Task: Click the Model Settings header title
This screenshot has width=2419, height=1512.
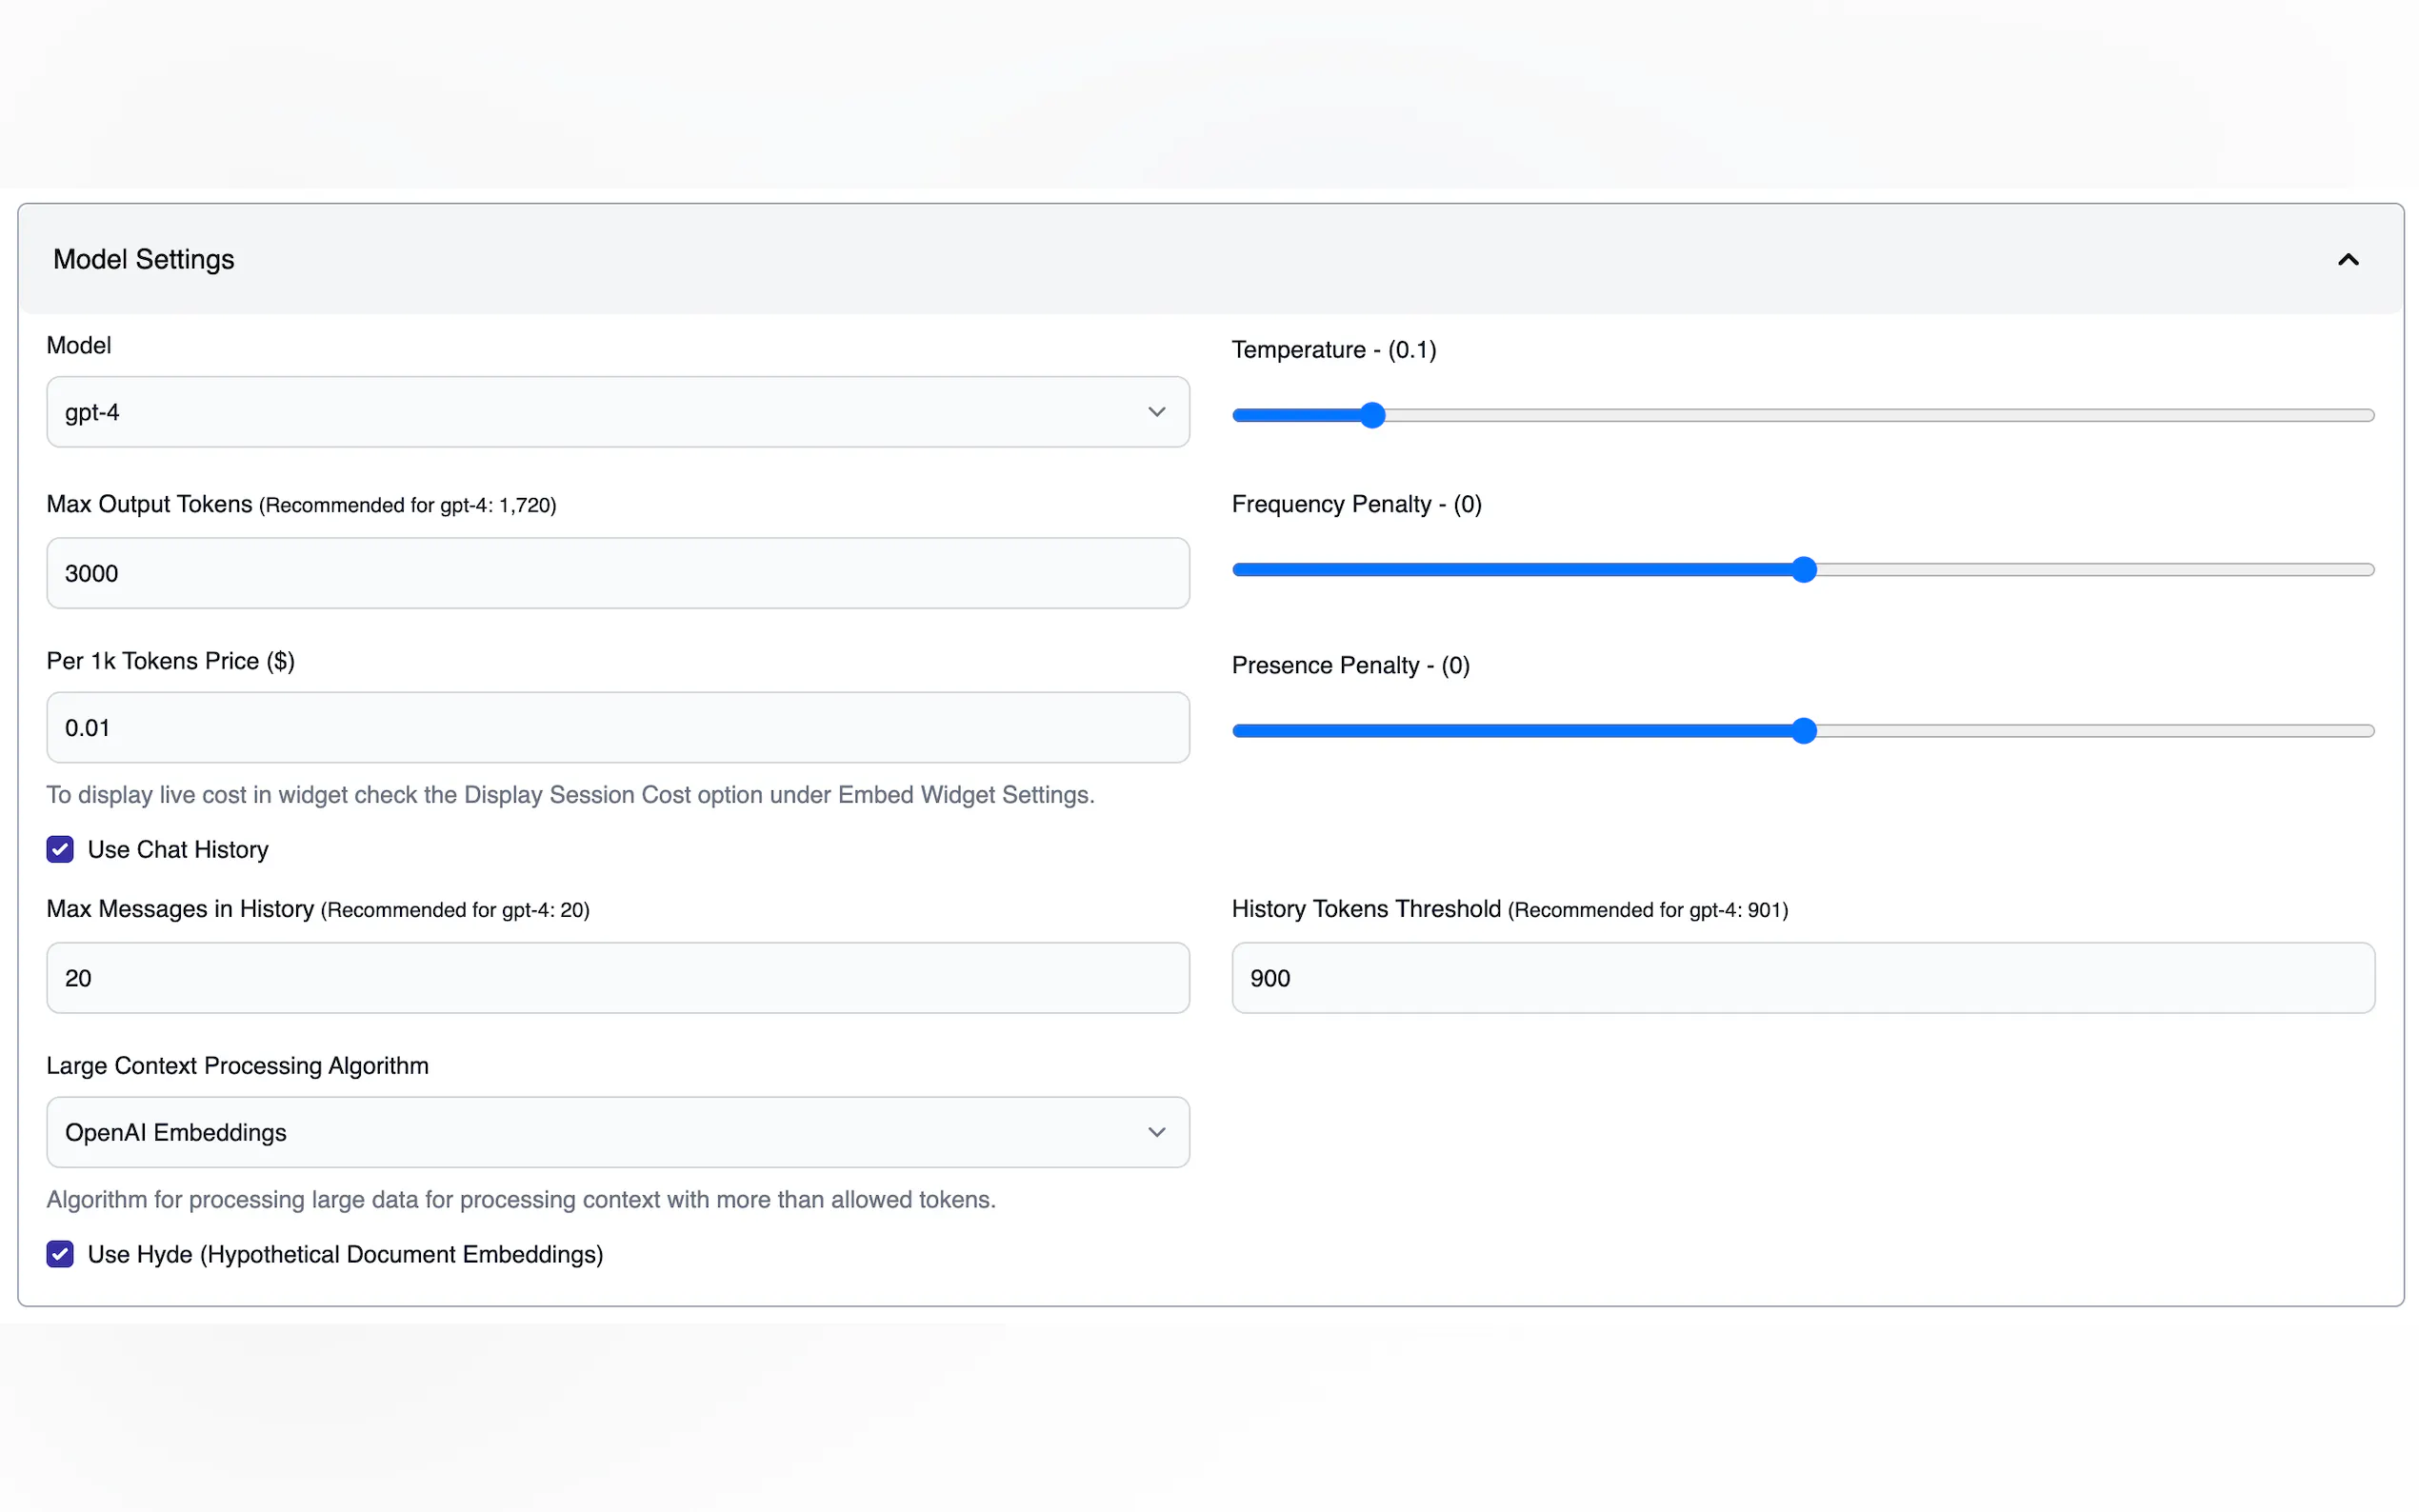Action: pos(143,260)
